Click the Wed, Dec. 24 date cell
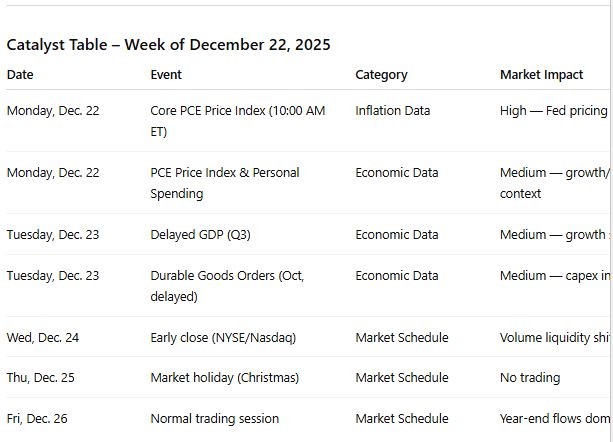The height and width of the screenshot is (442, 613). (43, 338)
